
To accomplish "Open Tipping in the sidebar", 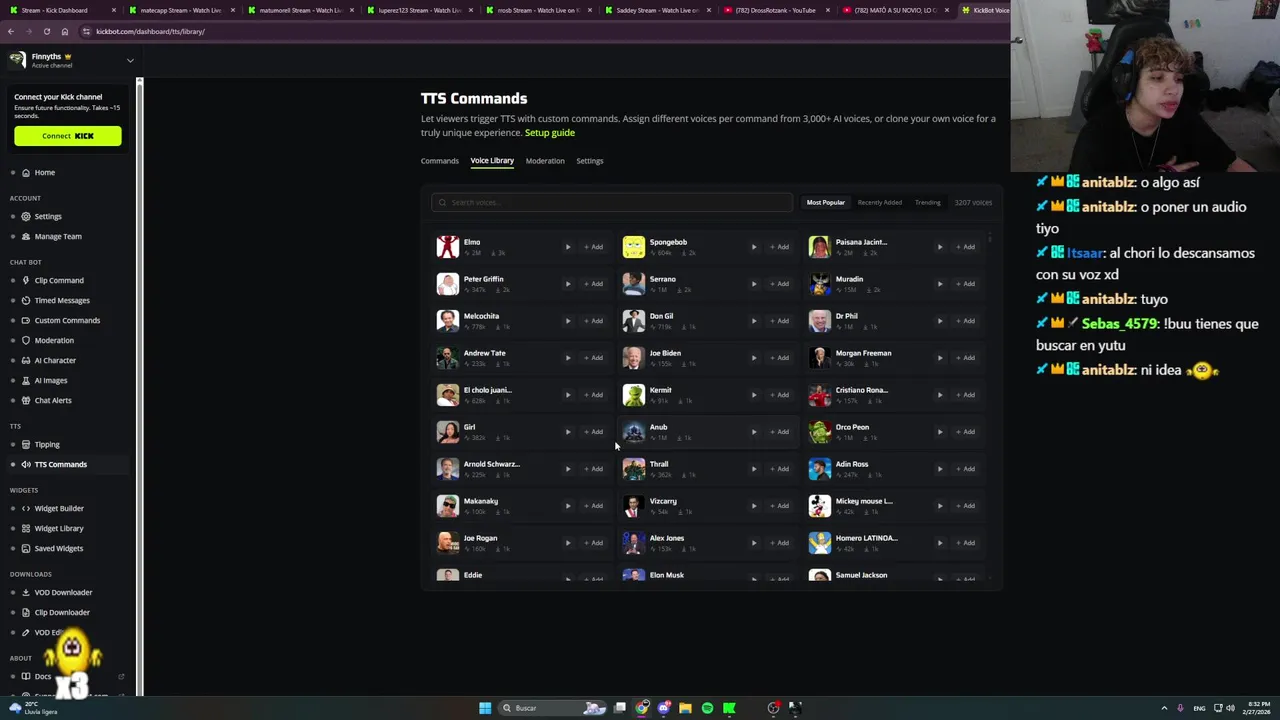I will coord(47,445).
